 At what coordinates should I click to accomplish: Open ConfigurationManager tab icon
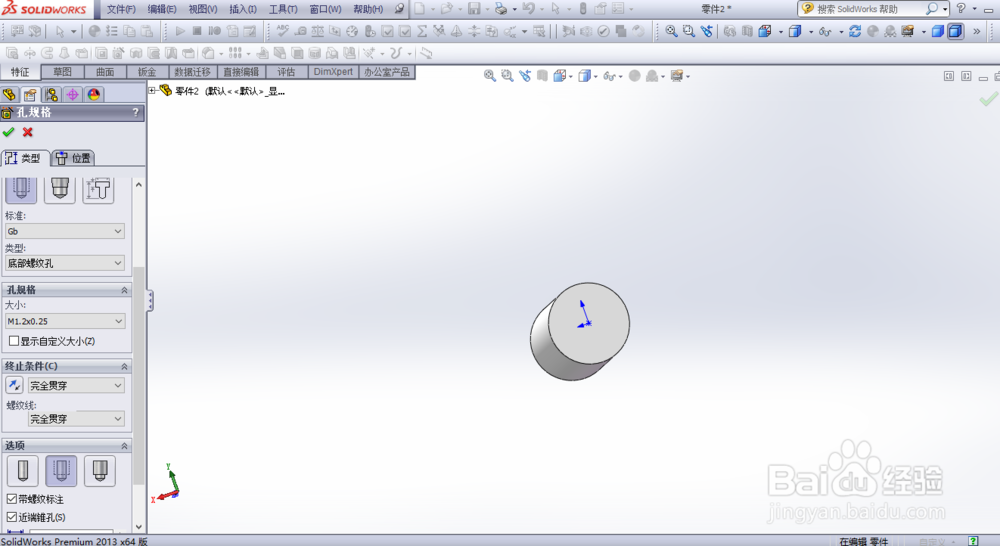click(x=51, y=95)
